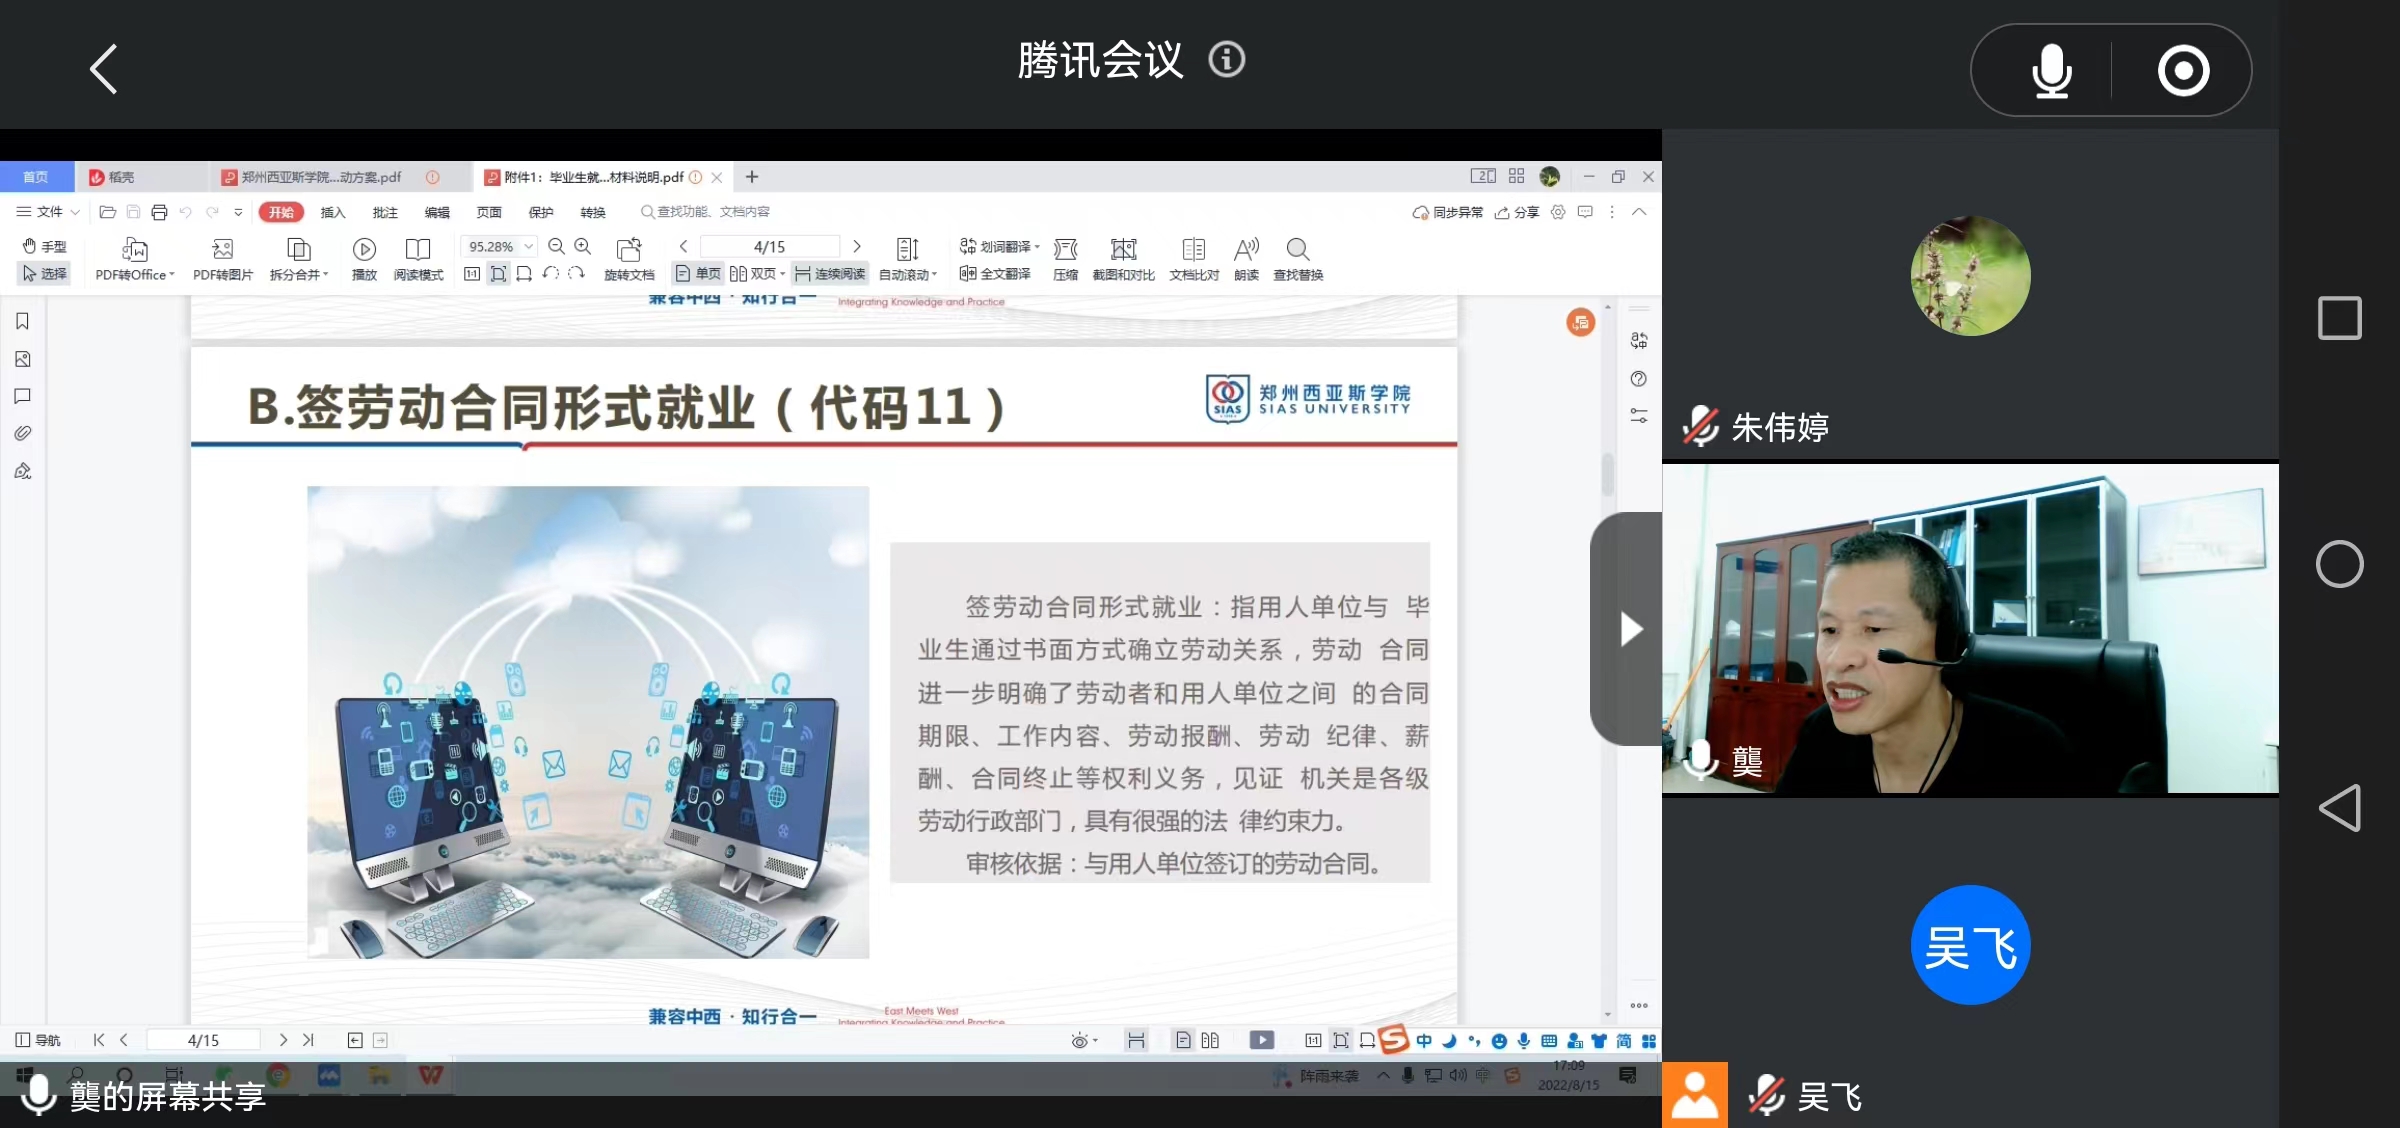This screenshot has width=2400, height=1128.
Task: Open the eye-care mode dropdown in status bar
Action: 1084,1041
